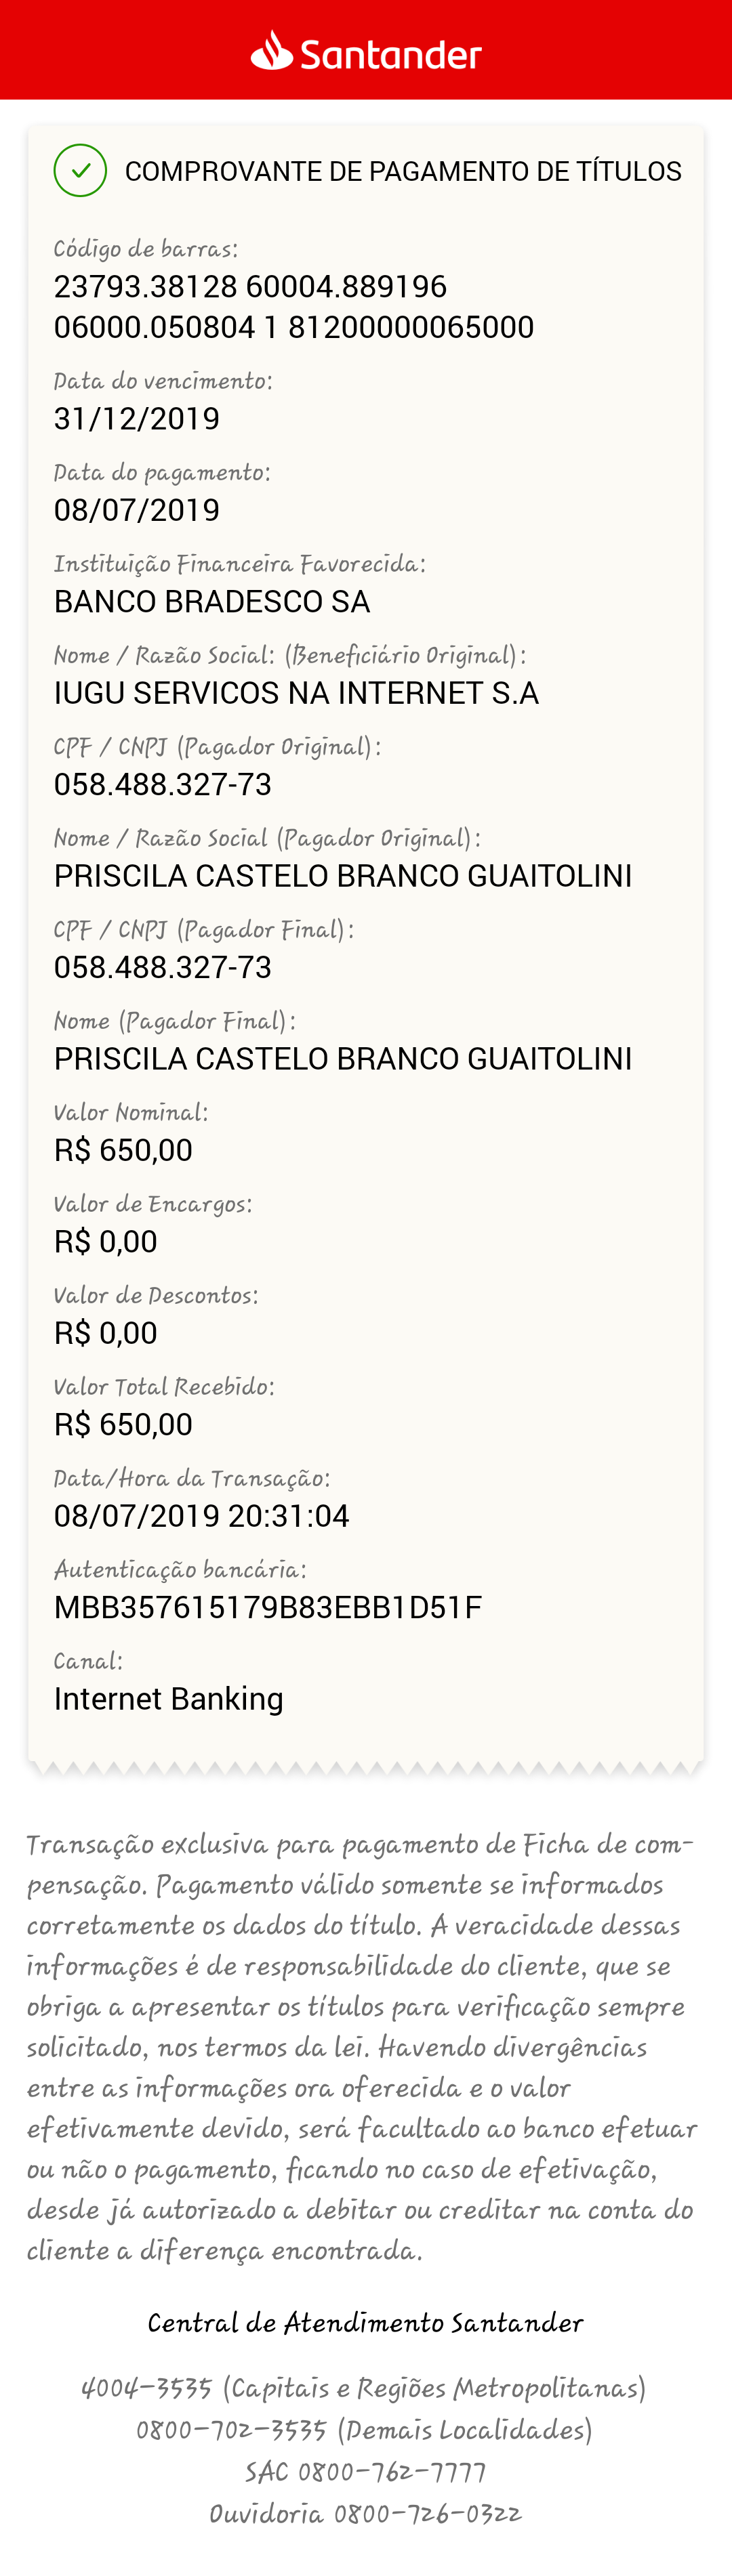The height and width of the screenshot is (2576, 732).
Task: Click the Valor Total Recebido amount
Action: click(x=123, y=1424)
